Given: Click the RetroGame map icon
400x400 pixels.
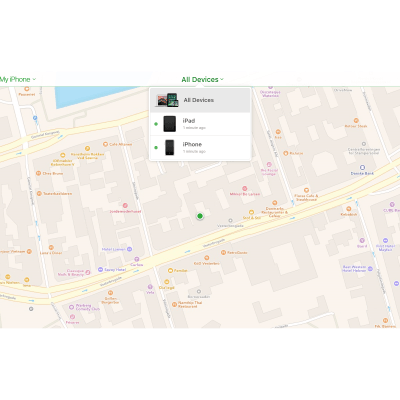Looking at the screenshot, I should pyautogui.click(x=223, y=253).
